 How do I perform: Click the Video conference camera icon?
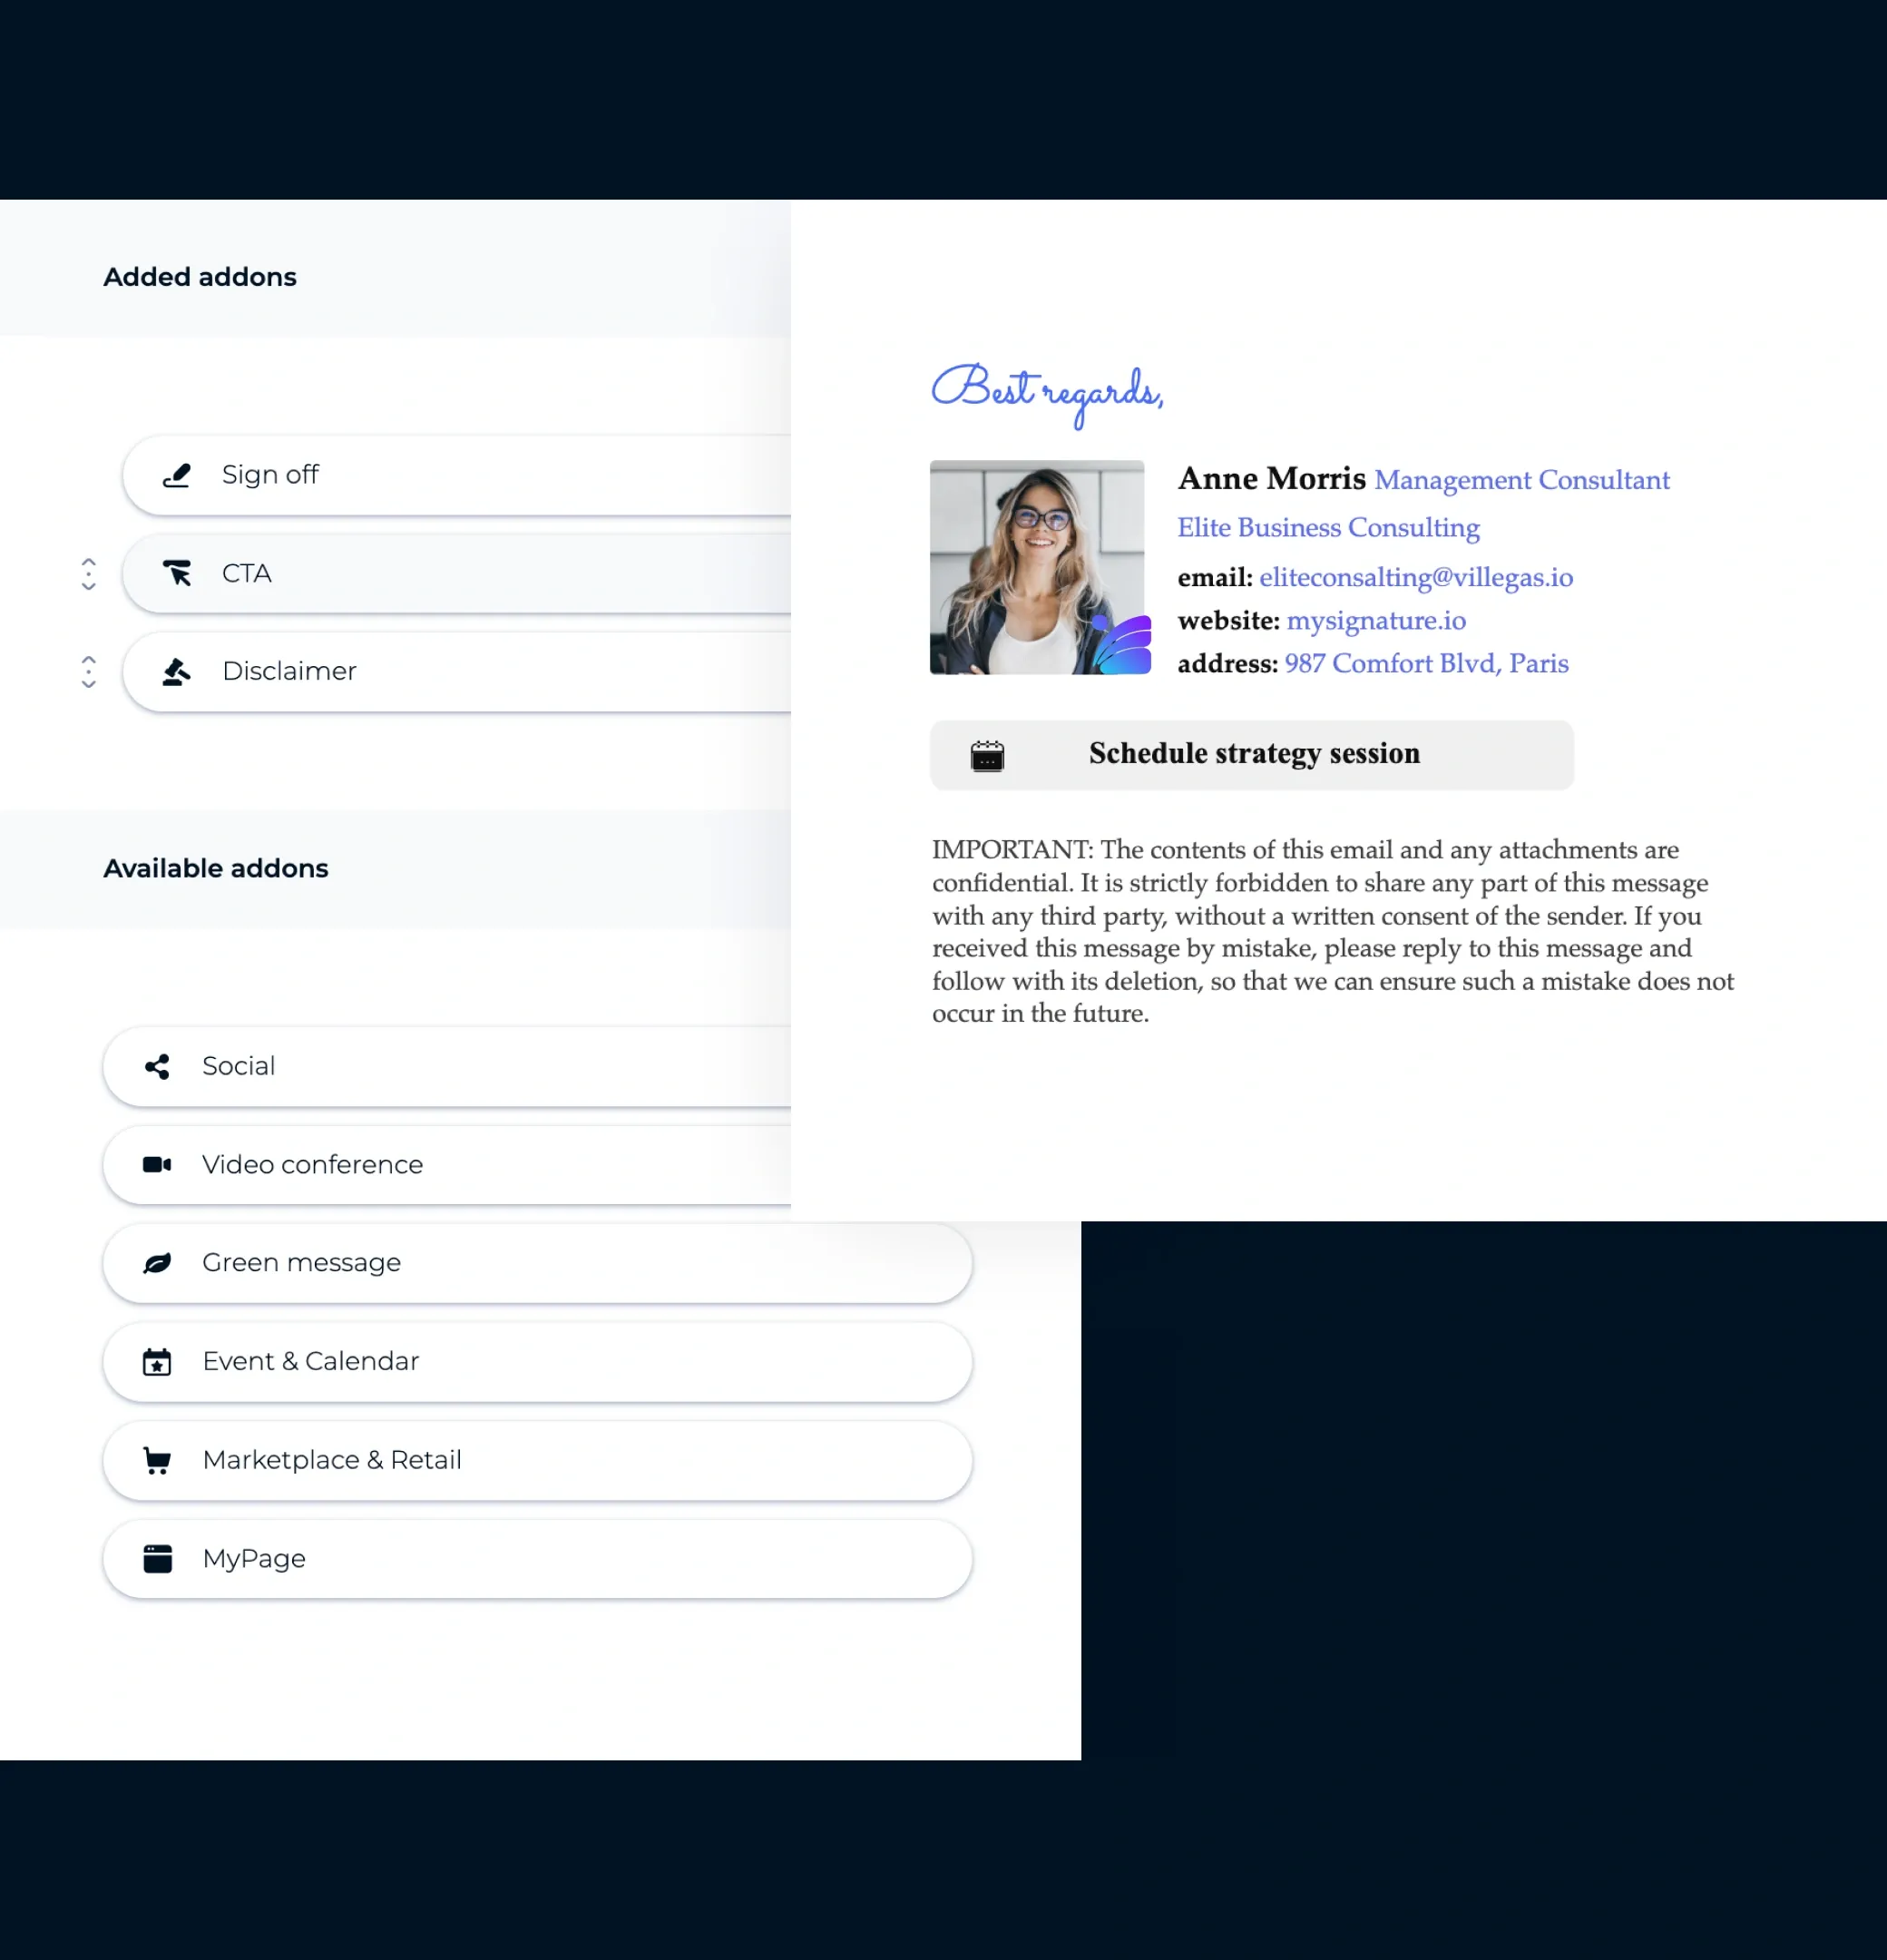coord(156,1163)
